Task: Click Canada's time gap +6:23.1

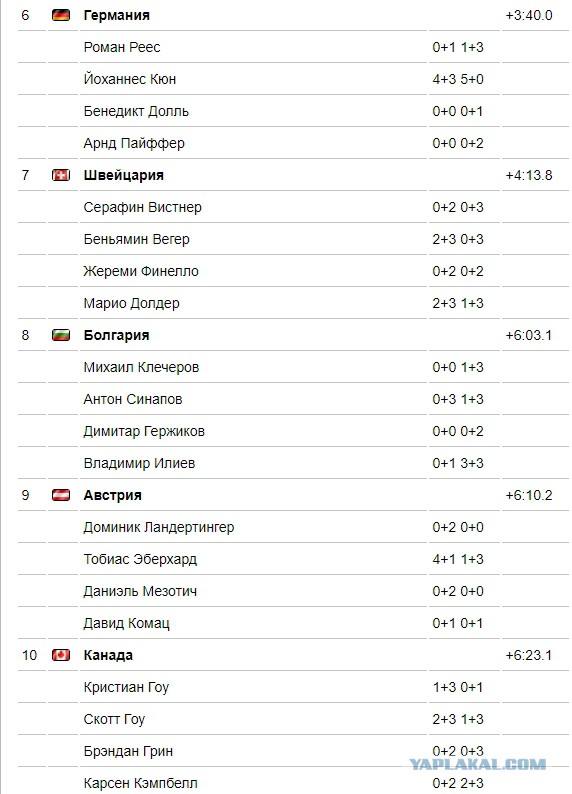Action: pos(529,655)
